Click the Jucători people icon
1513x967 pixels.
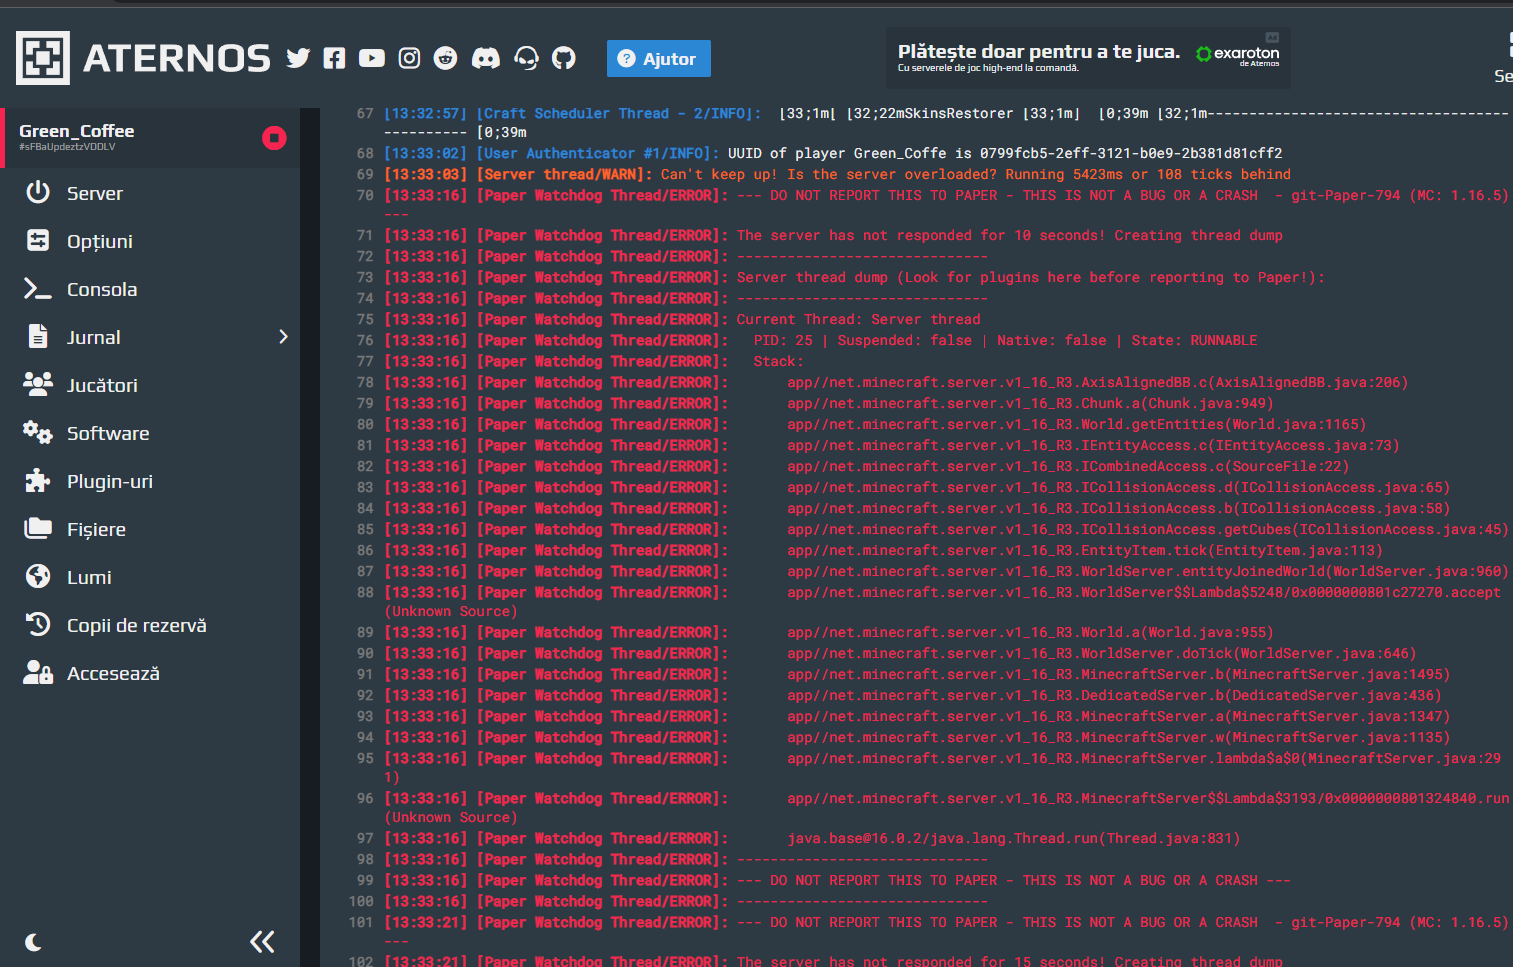pos(38,384)
